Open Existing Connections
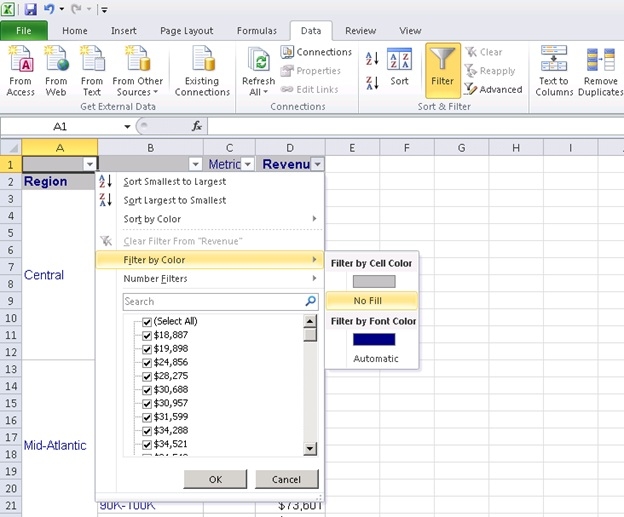Image resolution: width=624 pixels, height=517 pixels. pyautogui.click(x=202, y=60)
